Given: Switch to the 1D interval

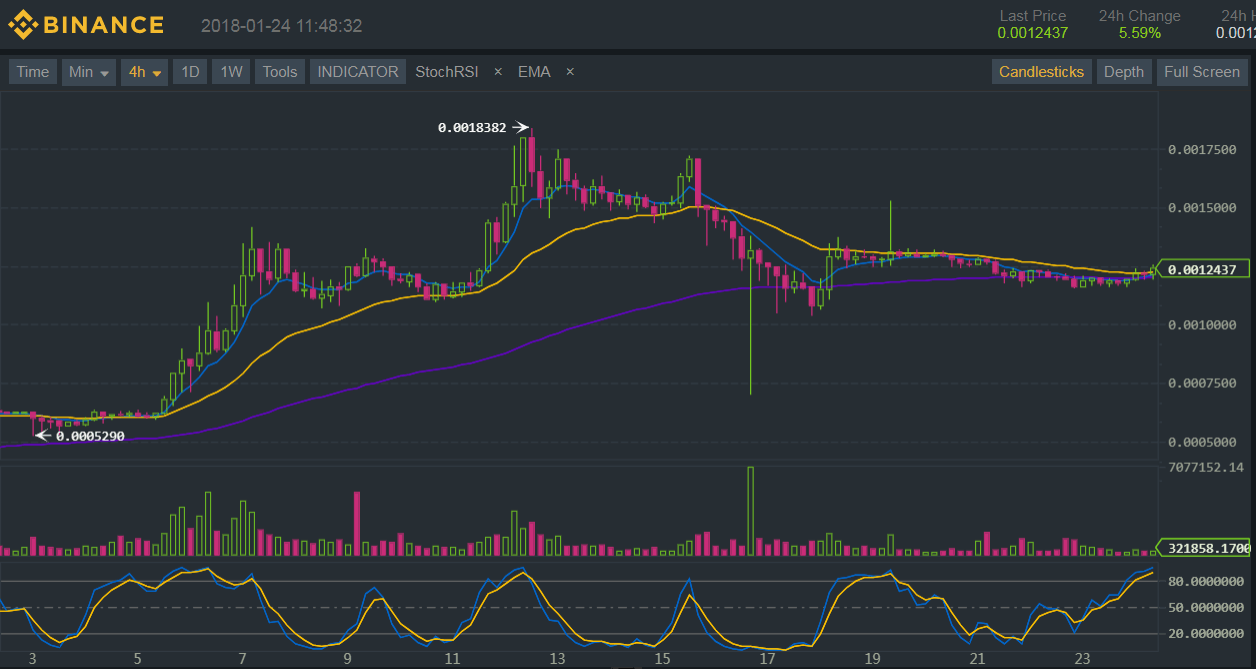Looking at the screenshot, I should pyautogui.click(x=190, y=72).
